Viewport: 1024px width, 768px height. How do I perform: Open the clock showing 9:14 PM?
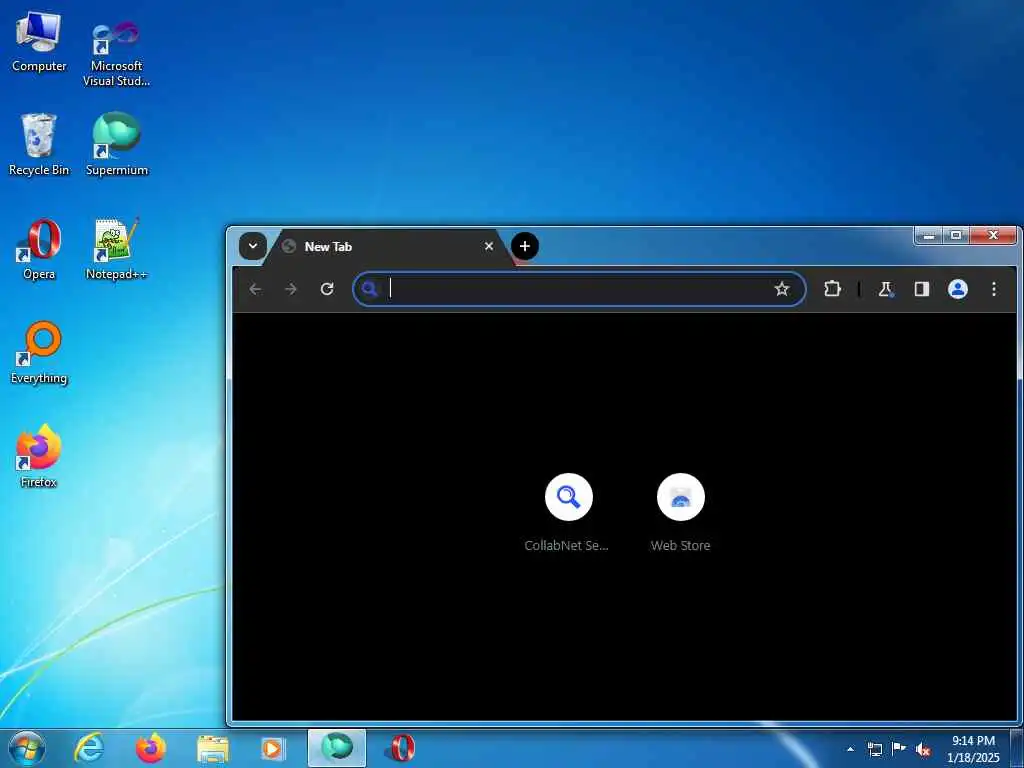click(x=973, y=749)
